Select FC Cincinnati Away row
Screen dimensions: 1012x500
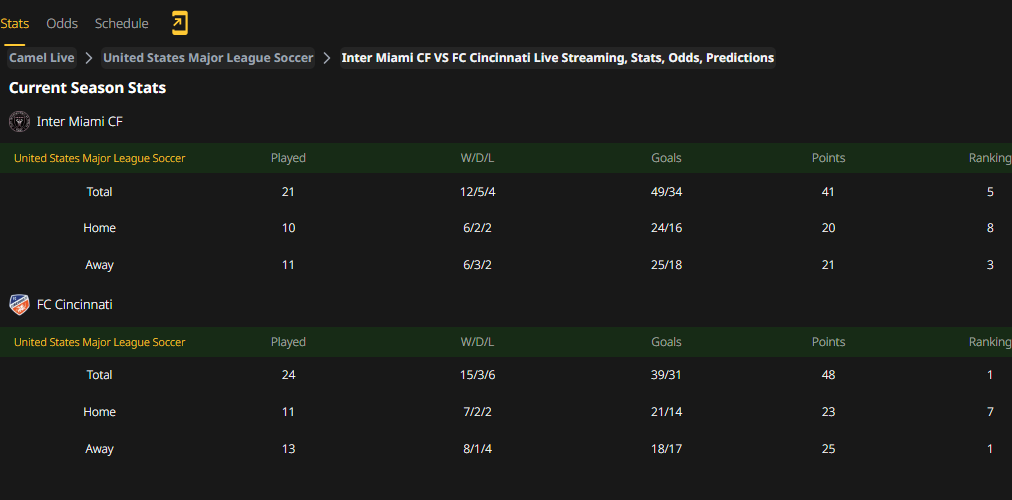(x=506, y=448)
